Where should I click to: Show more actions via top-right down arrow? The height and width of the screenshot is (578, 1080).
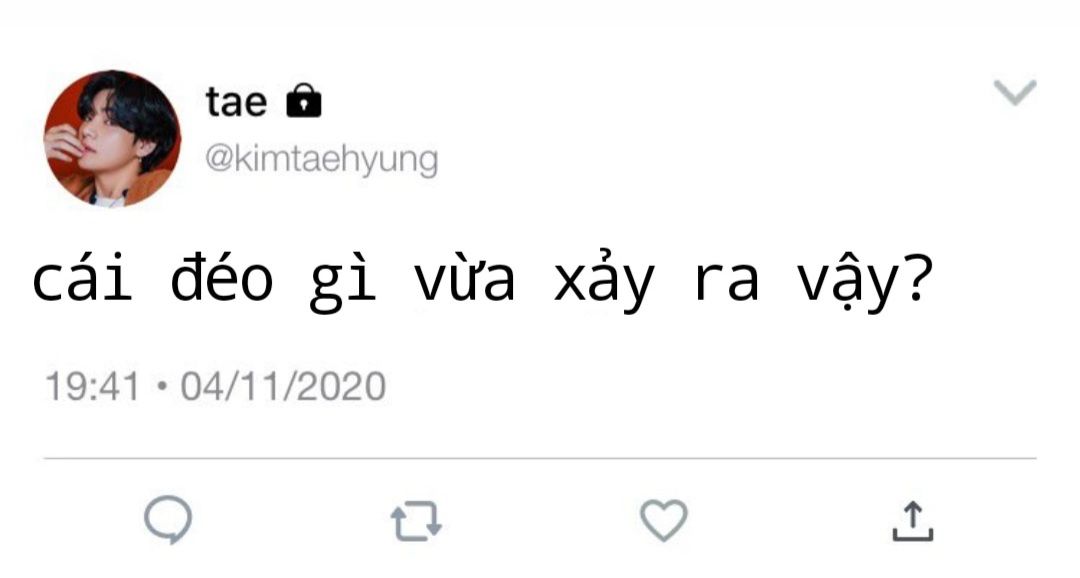click(x=1015, y=92)
